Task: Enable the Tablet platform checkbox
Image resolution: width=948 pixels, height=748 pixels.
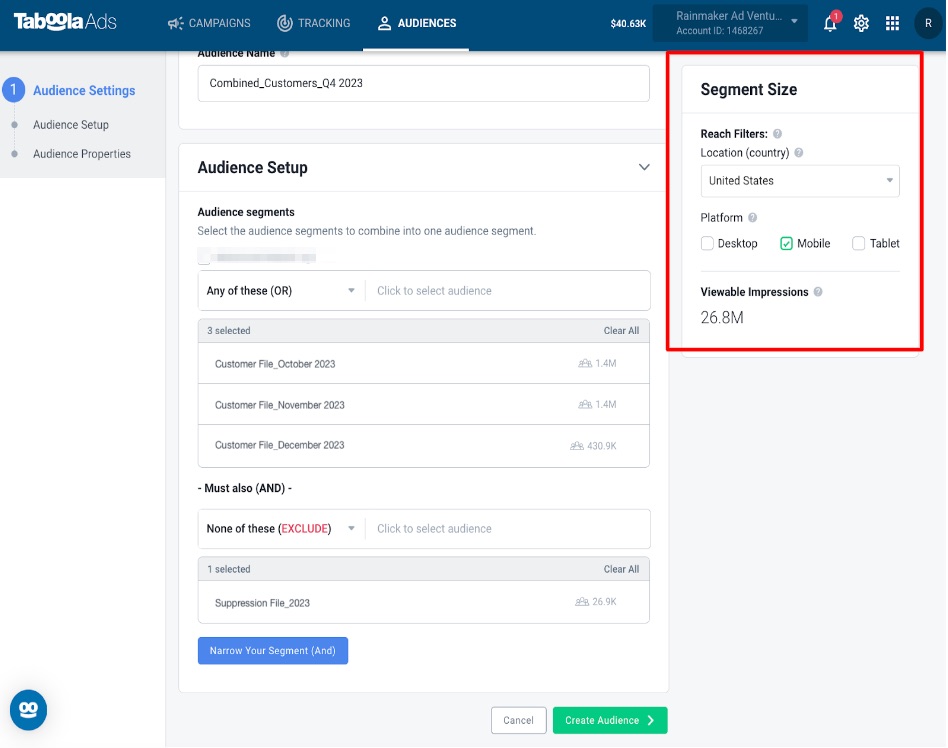Action: coord(859,243)
